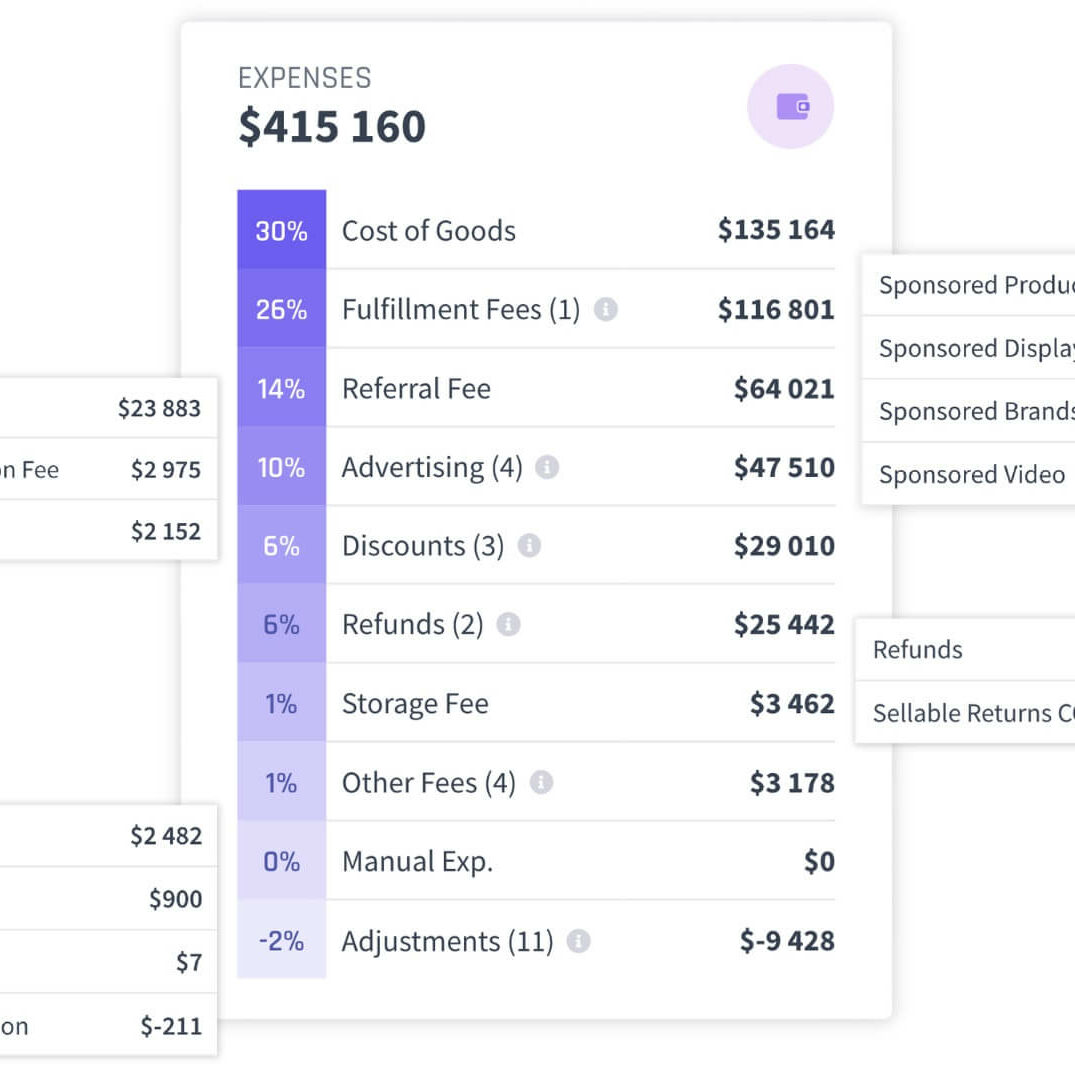Expand the Adjustments (11) row
The height and width of the screenshot is (1075, 1075).
(x=447, y=941)
